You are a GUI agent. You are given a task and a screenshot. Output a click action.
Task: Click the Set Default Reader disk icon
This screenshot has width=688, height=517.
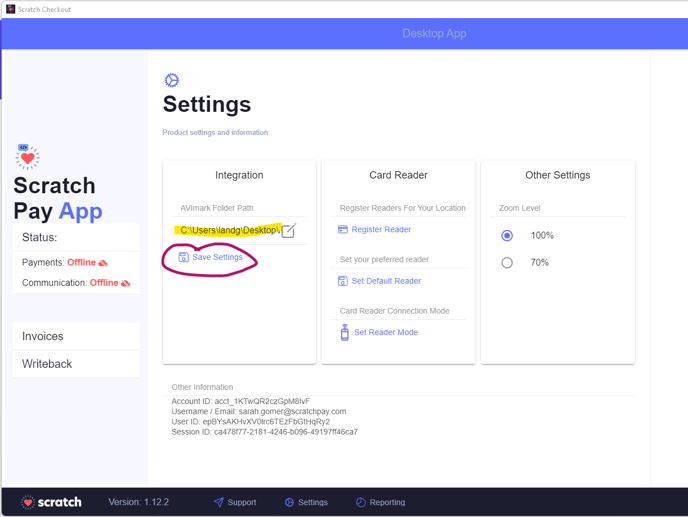[343, 281]
